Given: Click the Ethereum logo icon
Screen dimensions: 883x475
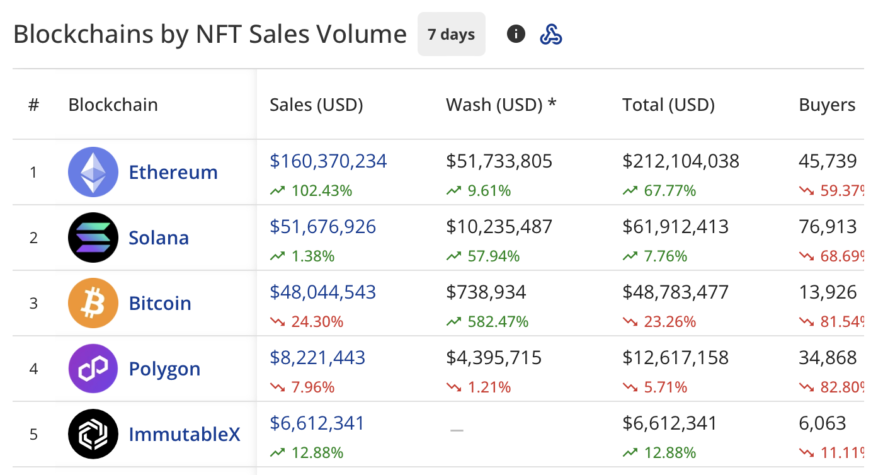Looking at the screenshot, I should click(x=93, y=172).
